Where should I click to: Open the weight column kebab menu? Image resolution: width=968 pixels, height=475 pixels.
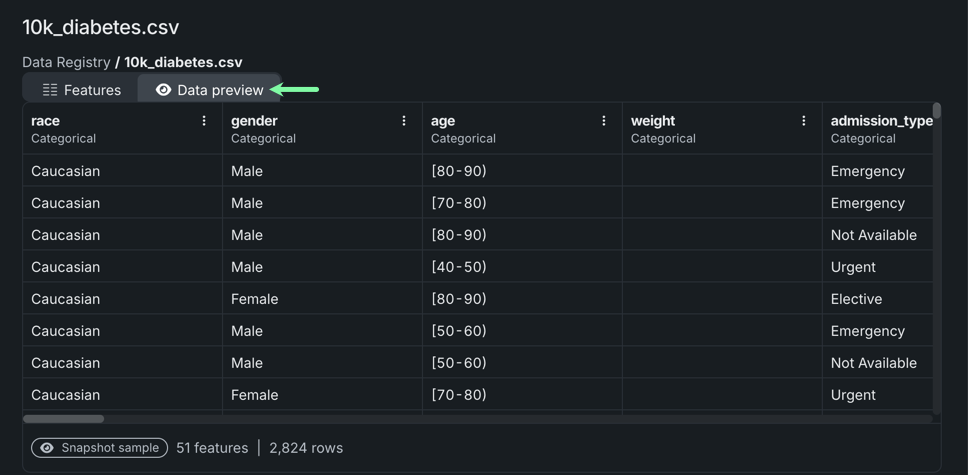click(x=804, y=121)
